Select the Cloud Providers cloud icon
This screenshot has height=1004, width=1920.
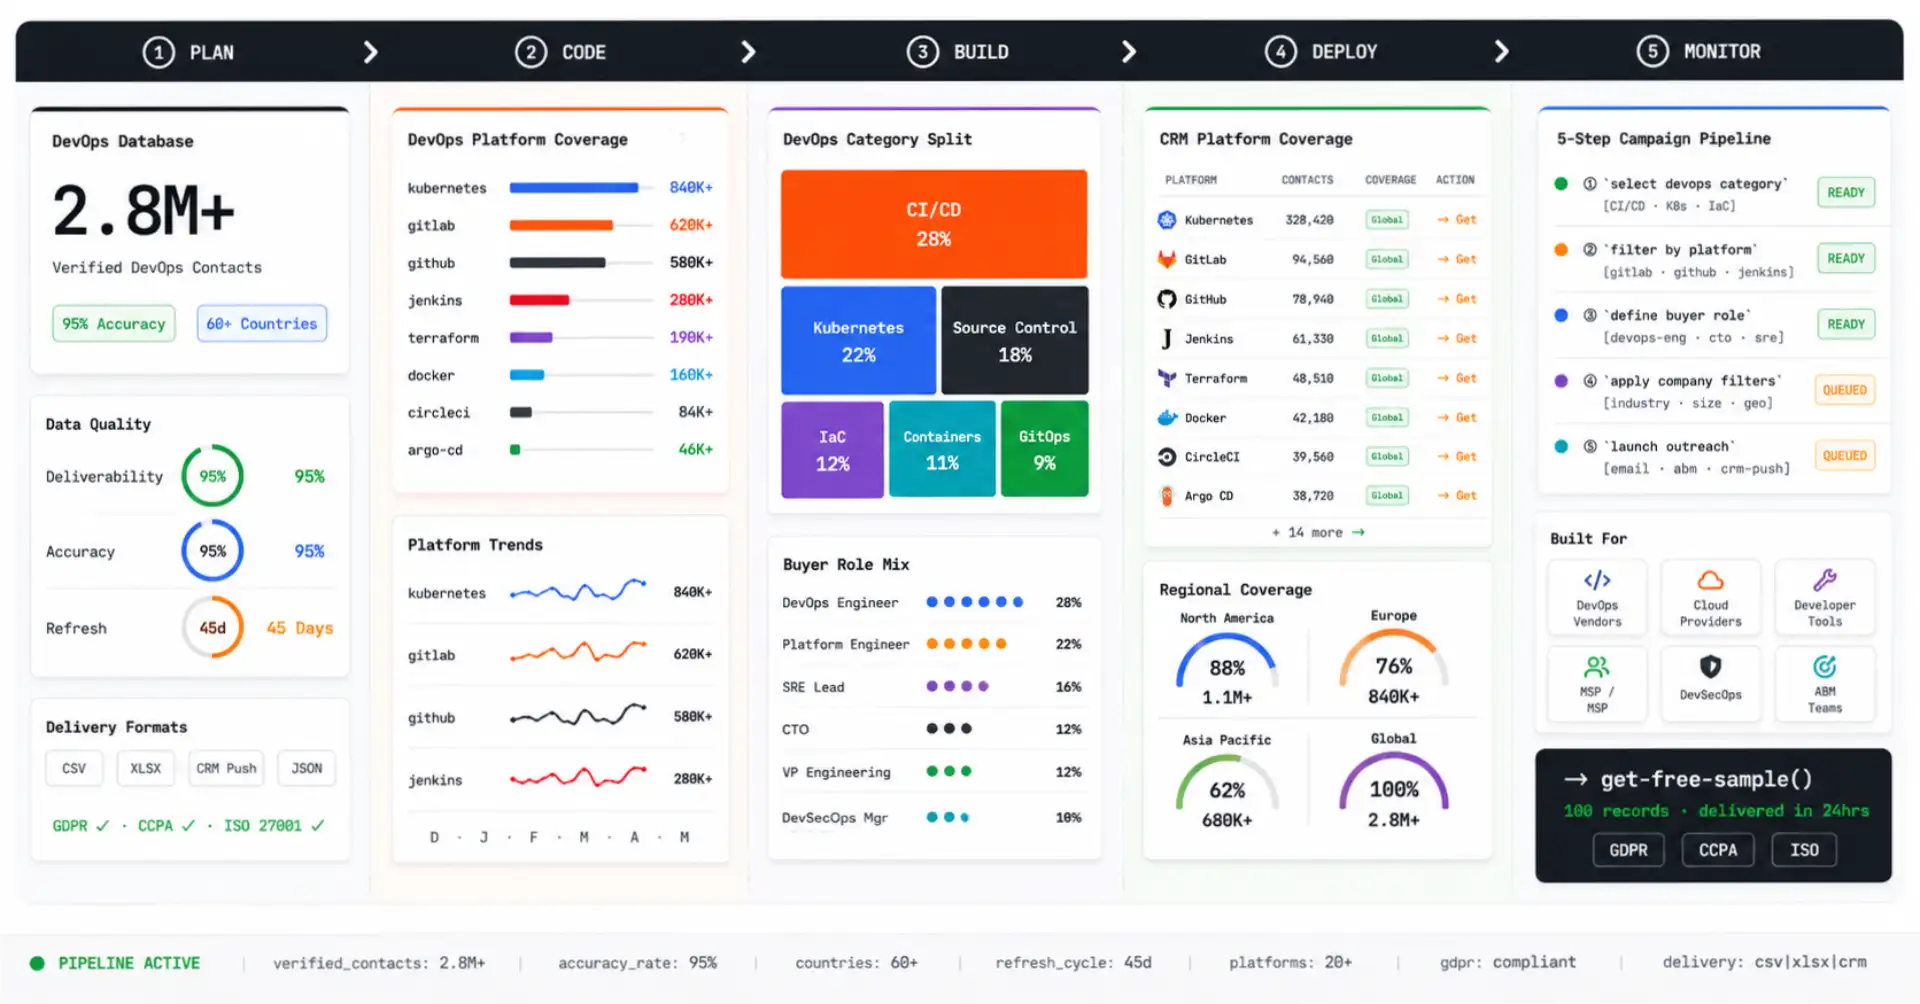click(1710, 580)
